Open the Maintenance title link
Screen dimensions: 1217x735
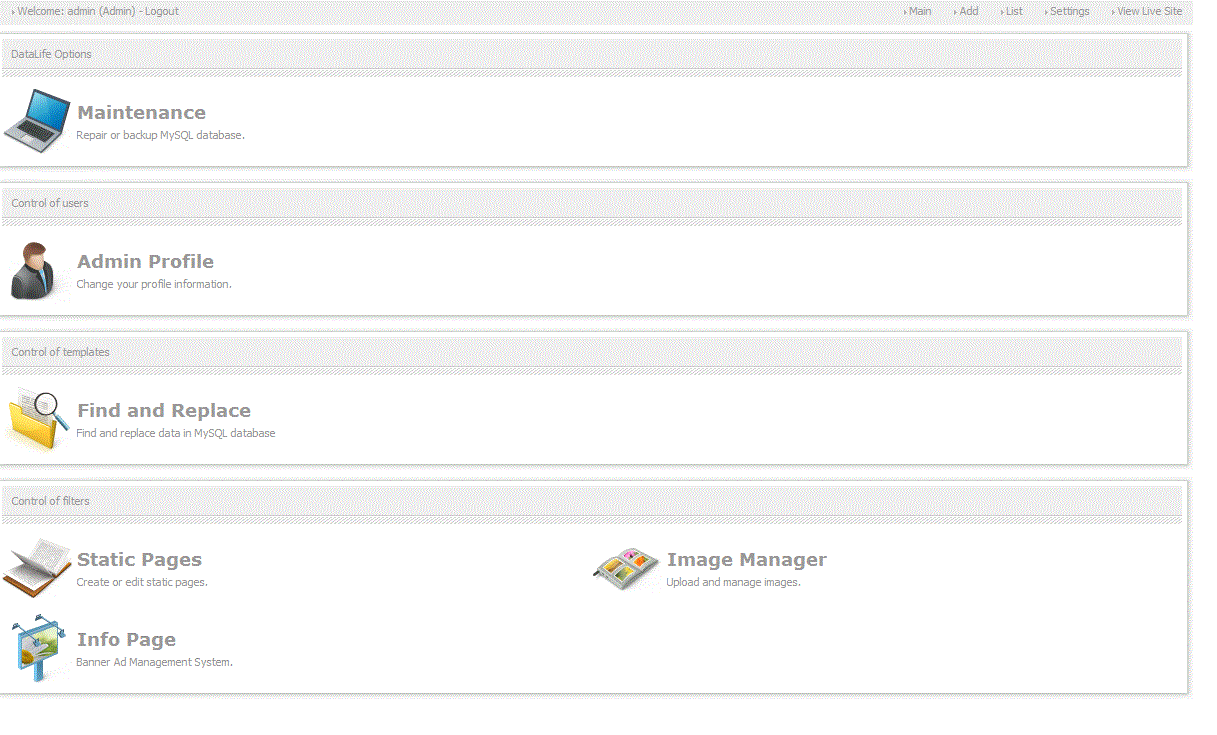coord(141,113)
